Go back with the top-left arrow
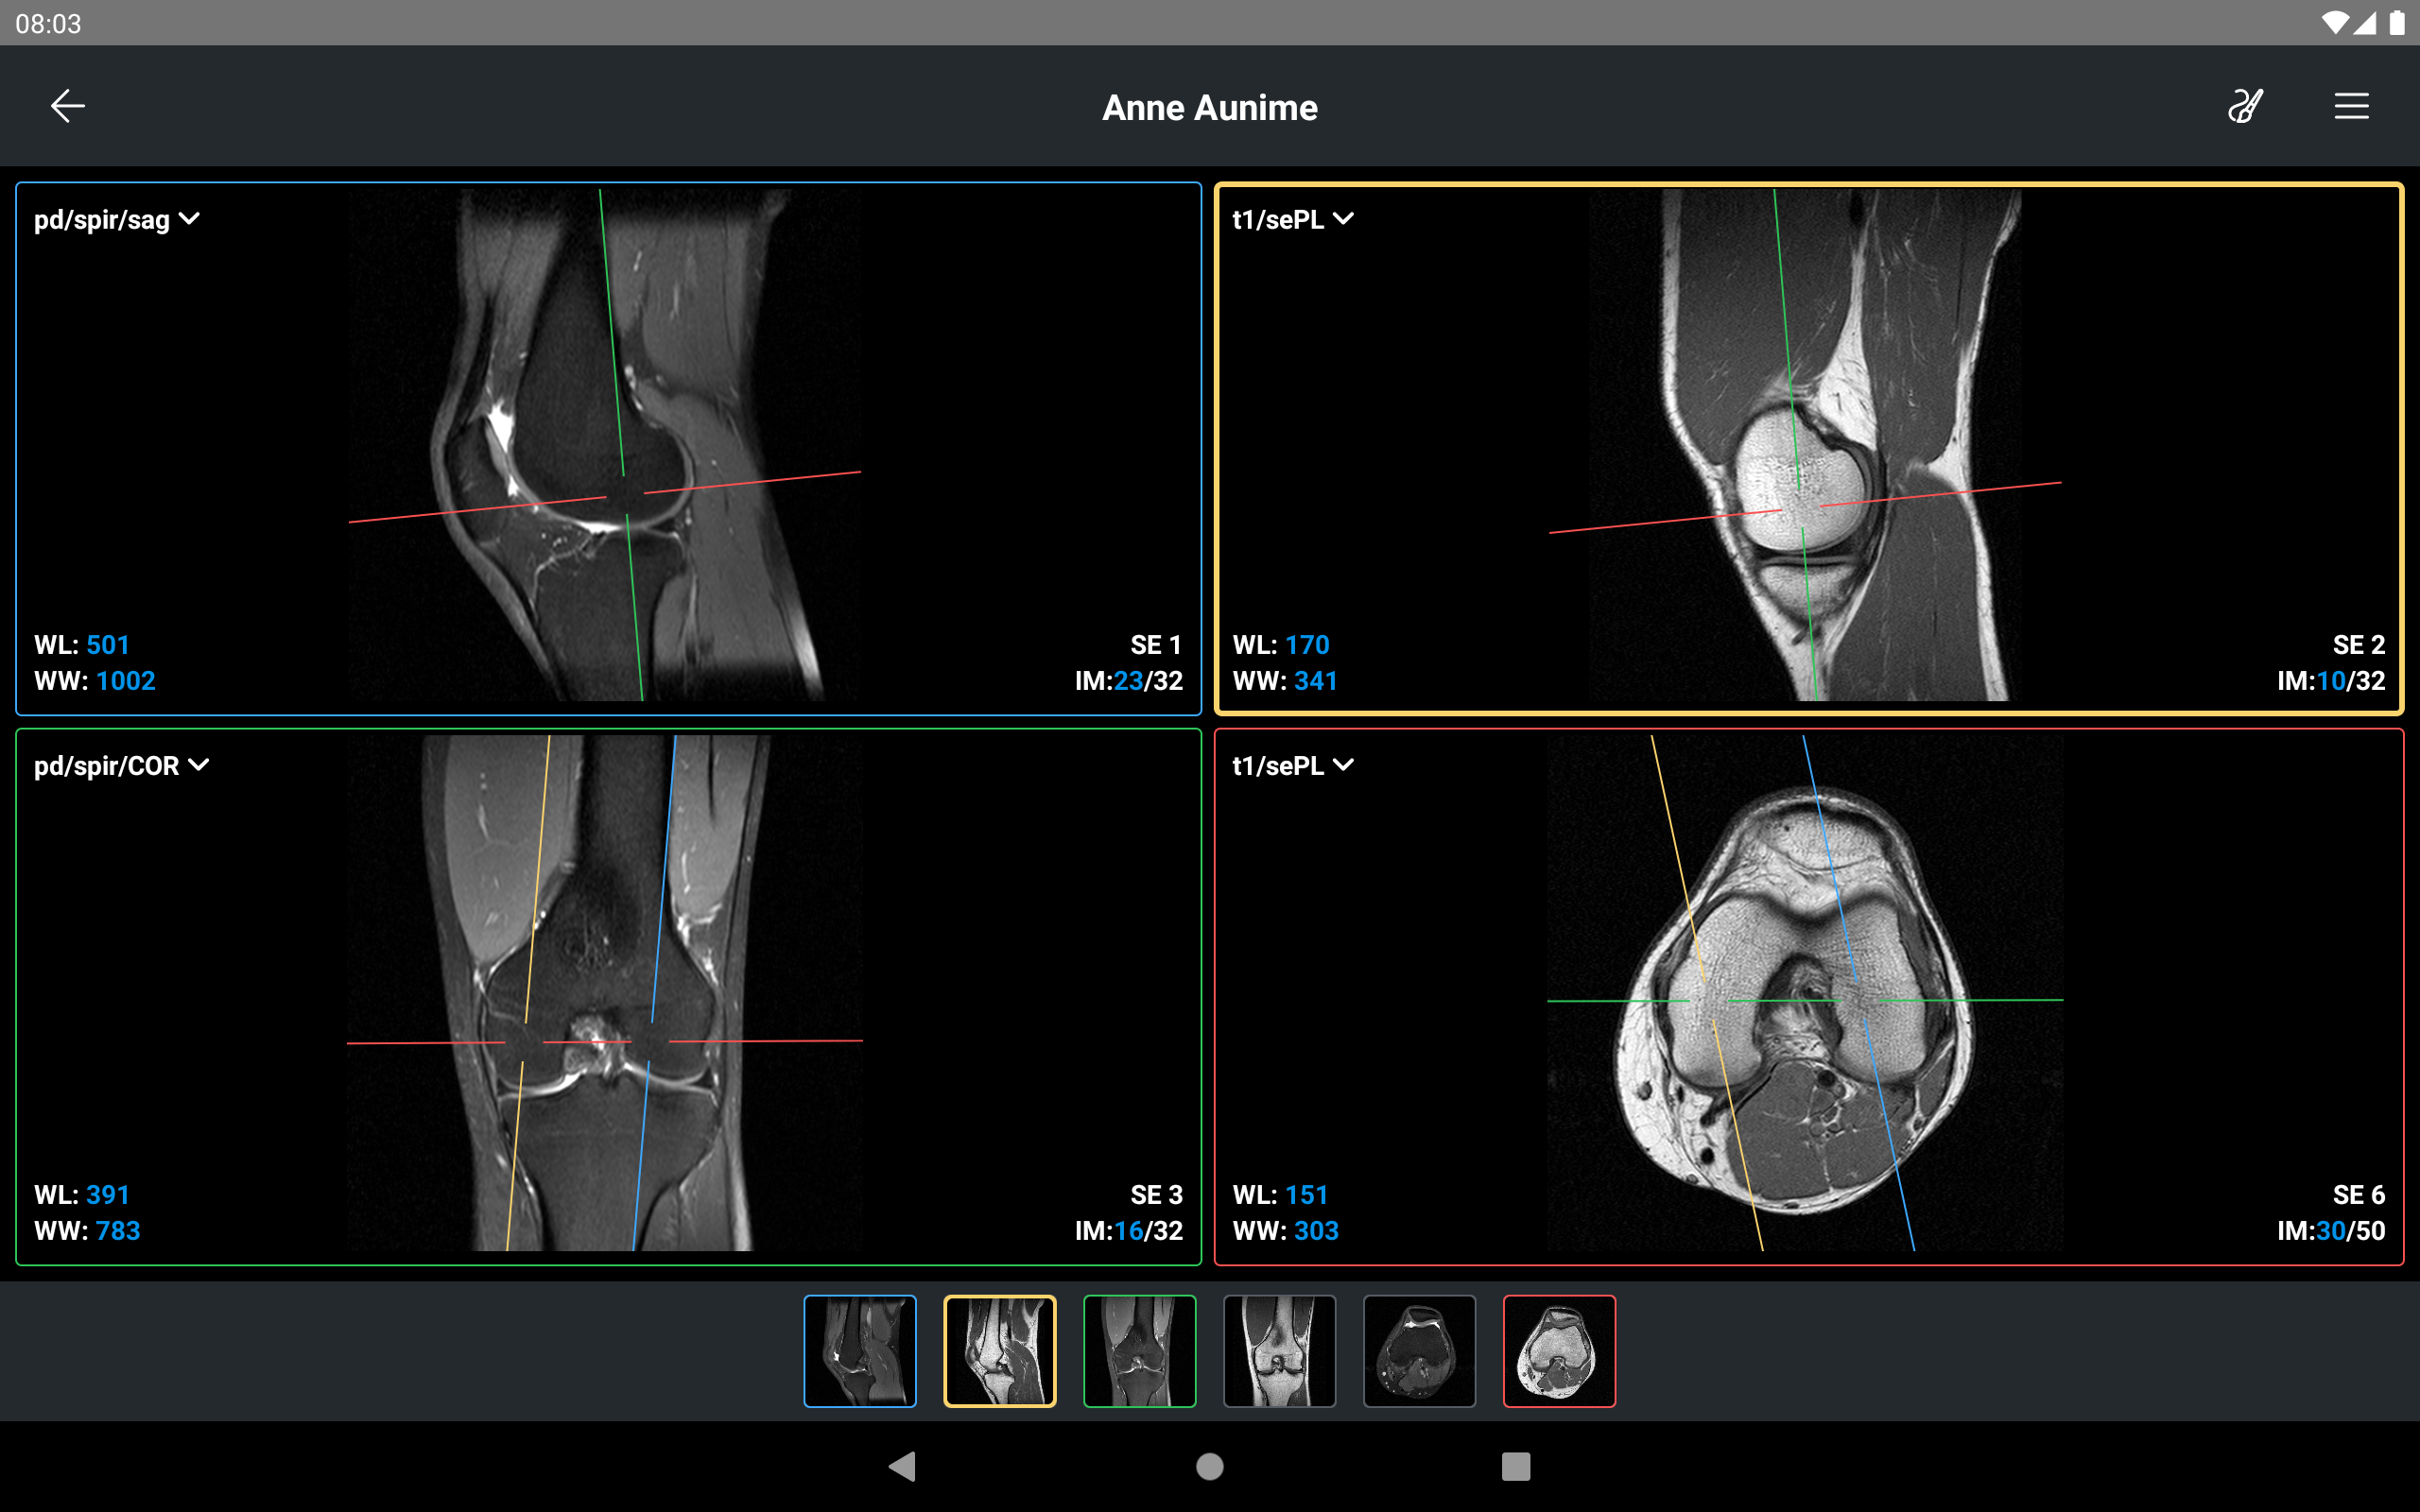Screen dimensions: 2420x1512 tap(67, 106)
